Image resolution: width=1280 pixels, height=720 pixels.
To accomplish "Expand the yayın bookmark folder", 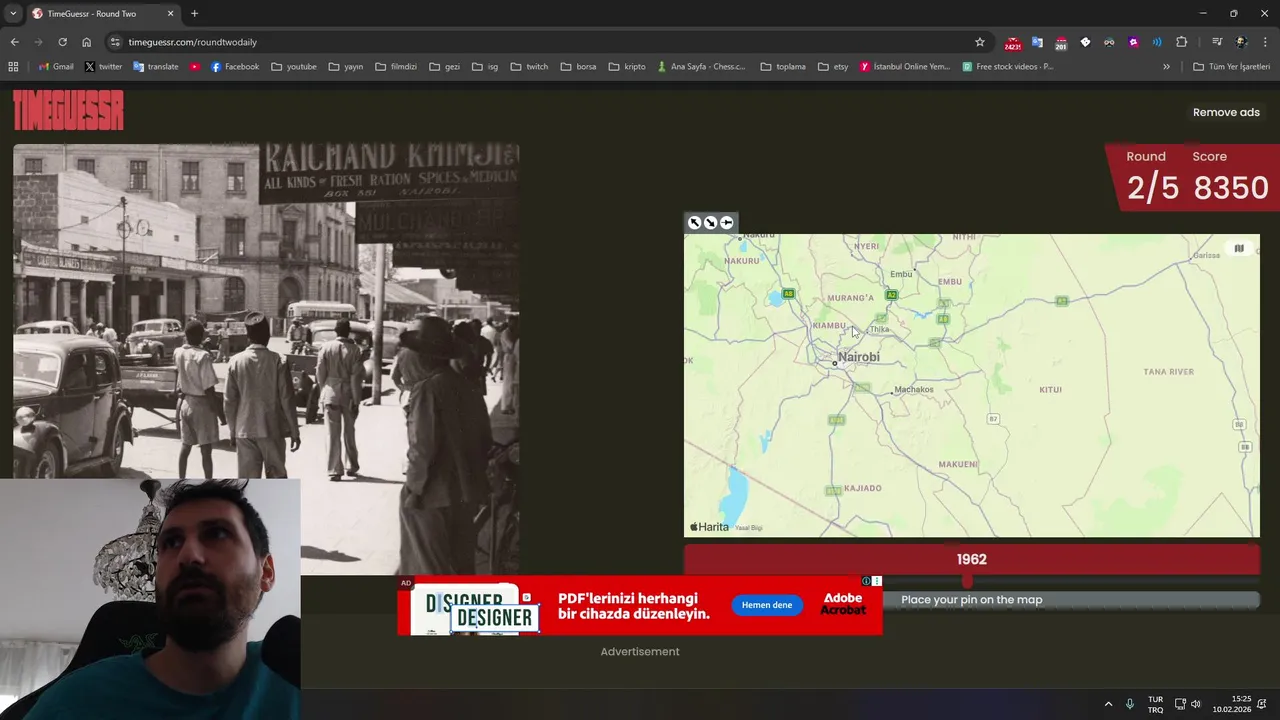I will pyautogui.click(x=345, y=67).
